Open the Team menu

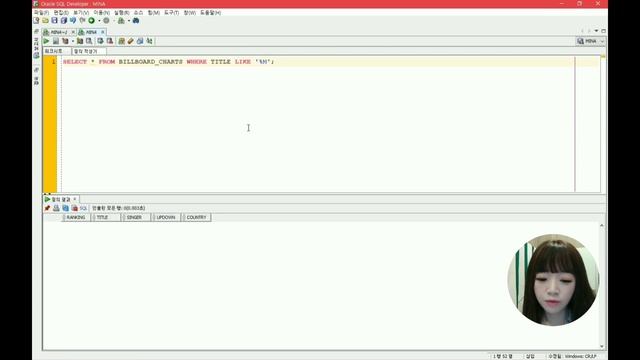click(153, 13)
